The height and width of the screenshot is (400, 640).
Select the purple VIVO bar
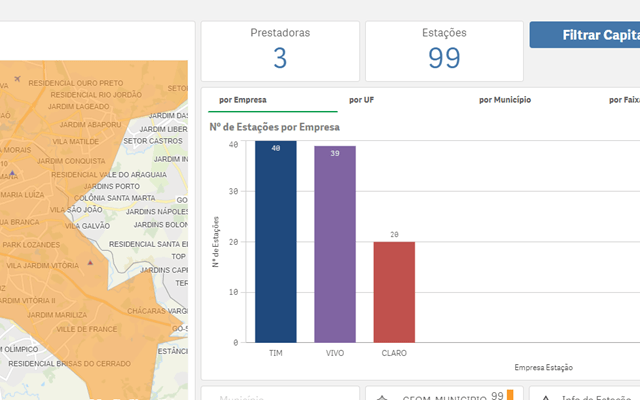pyautogui.click(x=335, y=244)
